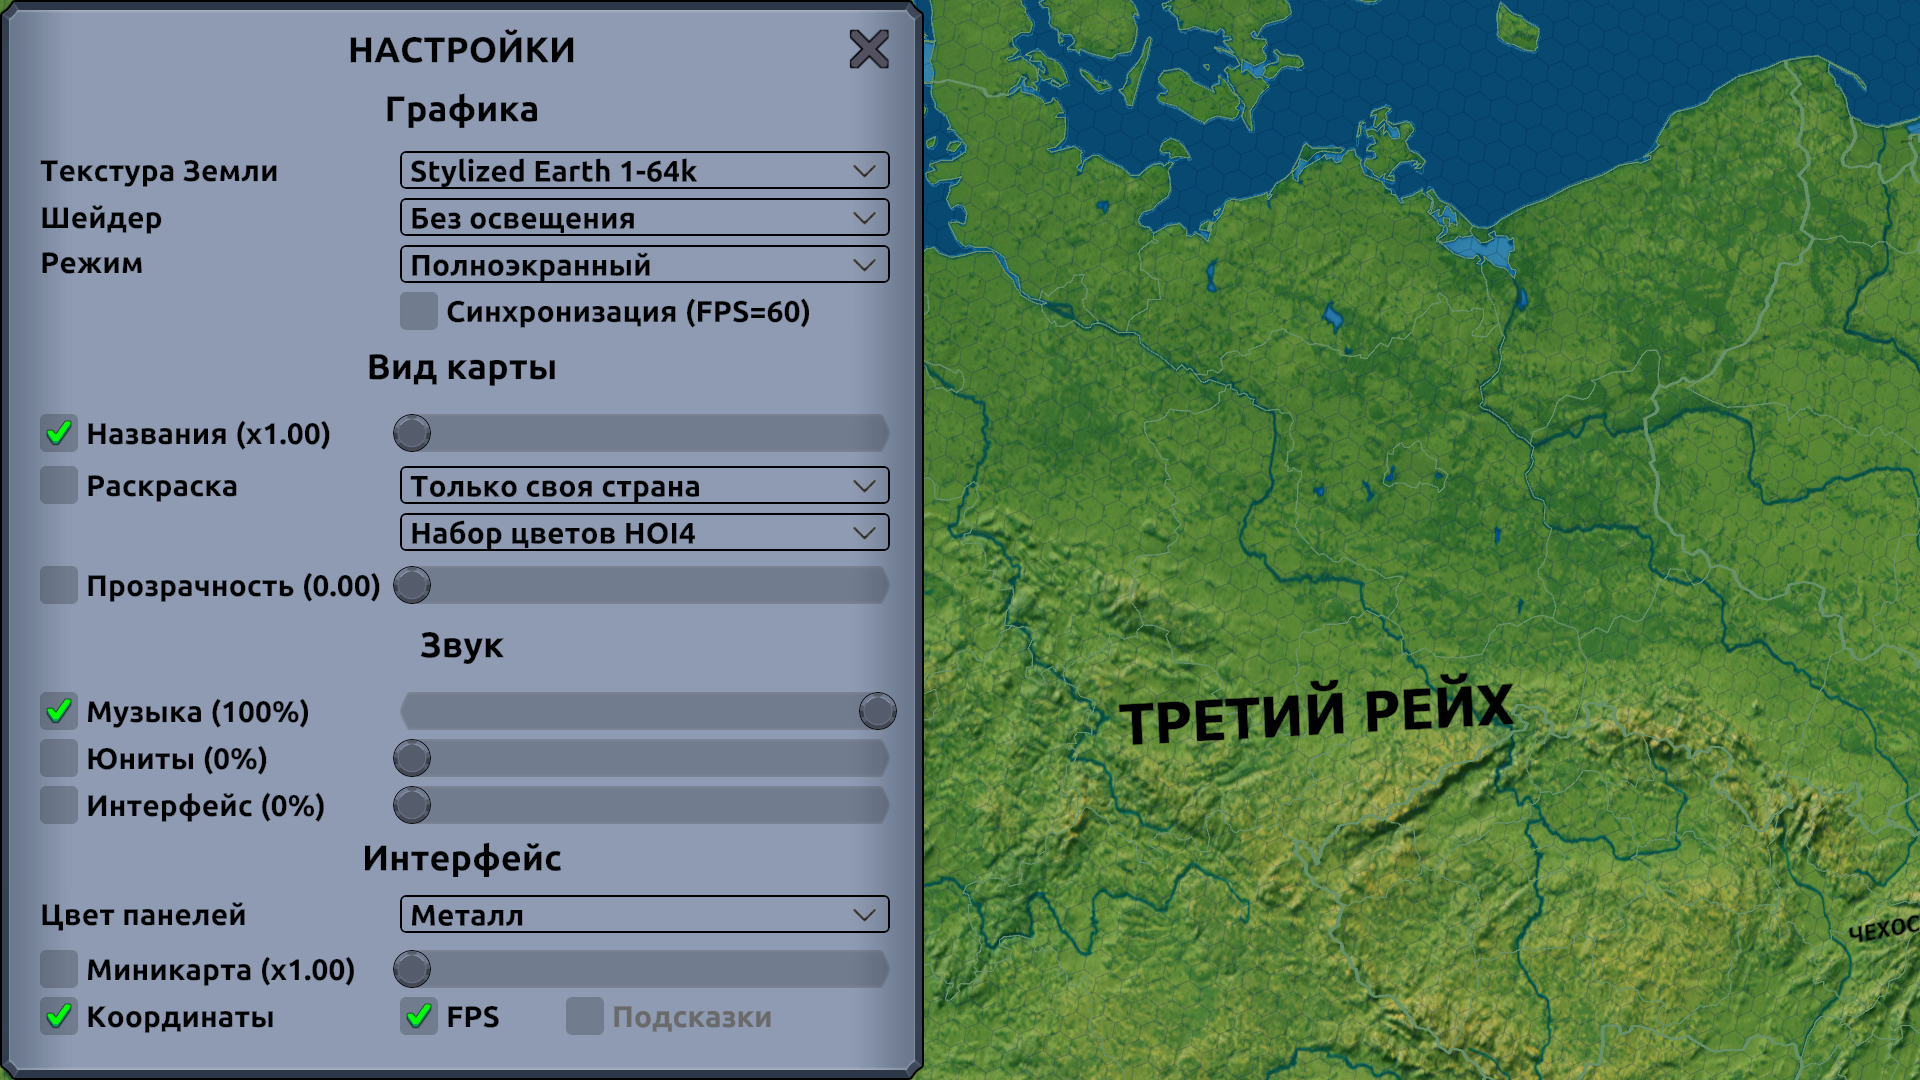Open the Текстура Земли dropdown
This screenshot has width=1920, height=1080.
(644, 171)
